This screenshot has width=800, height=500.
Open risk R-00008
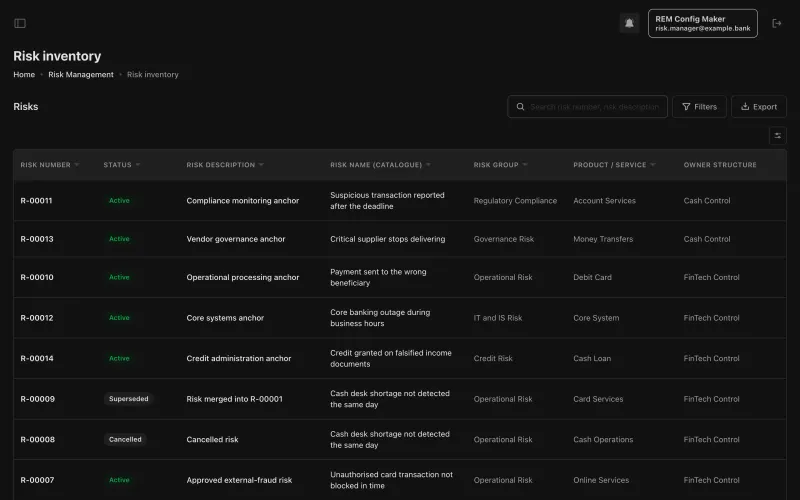37,439
